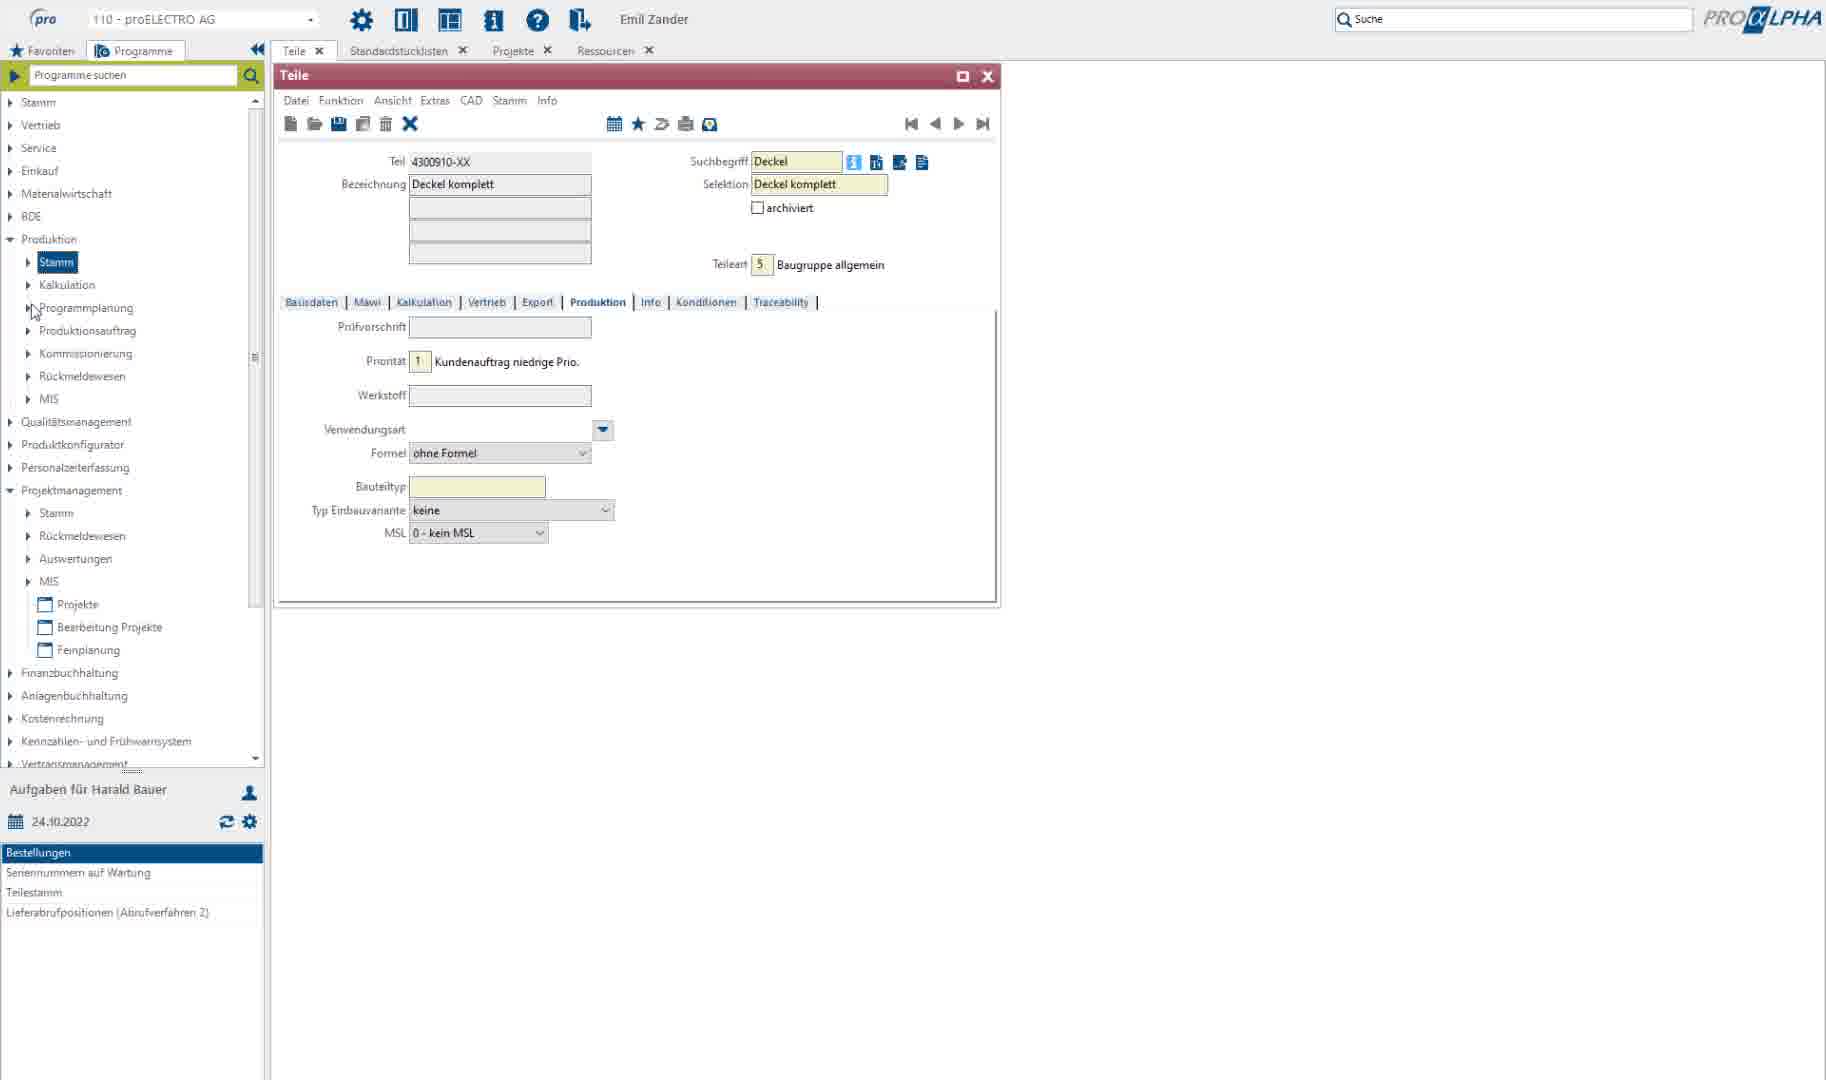Click the global Suche search field
The width and height of the screenshot is (1826, 1080).
[x=1513, y=19]
